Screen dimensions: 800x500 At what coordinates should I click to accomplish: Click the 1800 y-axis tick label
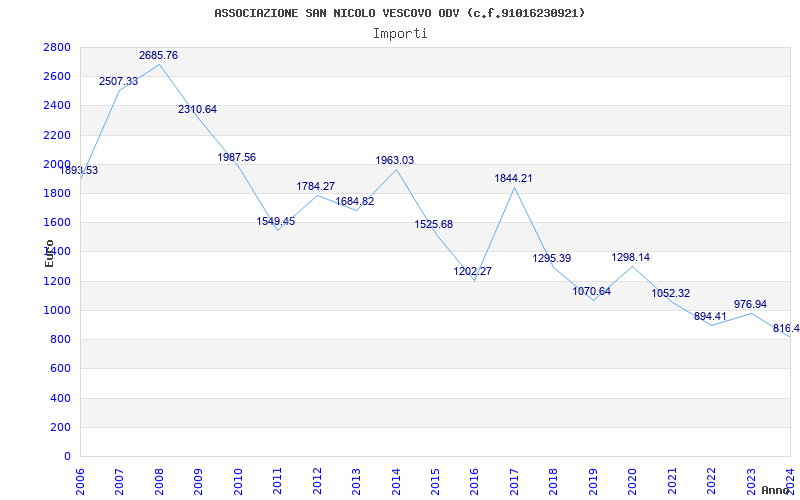[57, 193]
